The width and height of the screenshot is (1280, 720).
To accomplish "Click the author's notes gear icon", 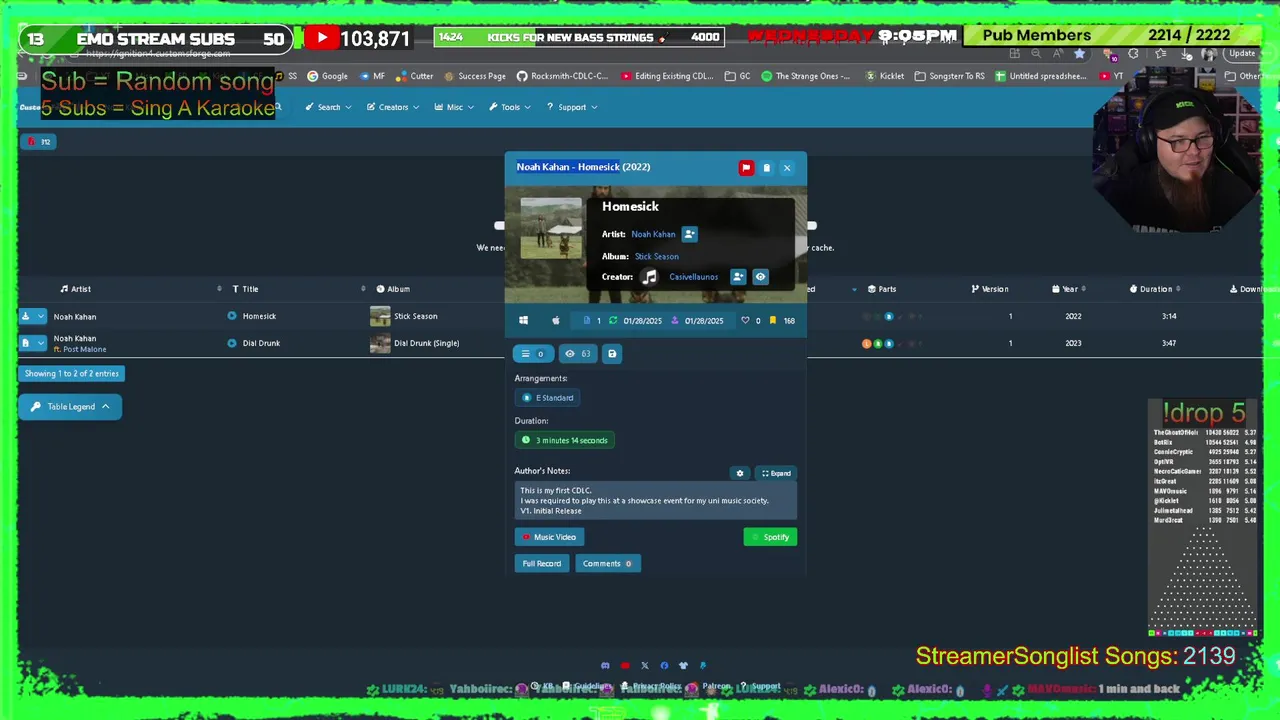I will [x=740, y=474].
